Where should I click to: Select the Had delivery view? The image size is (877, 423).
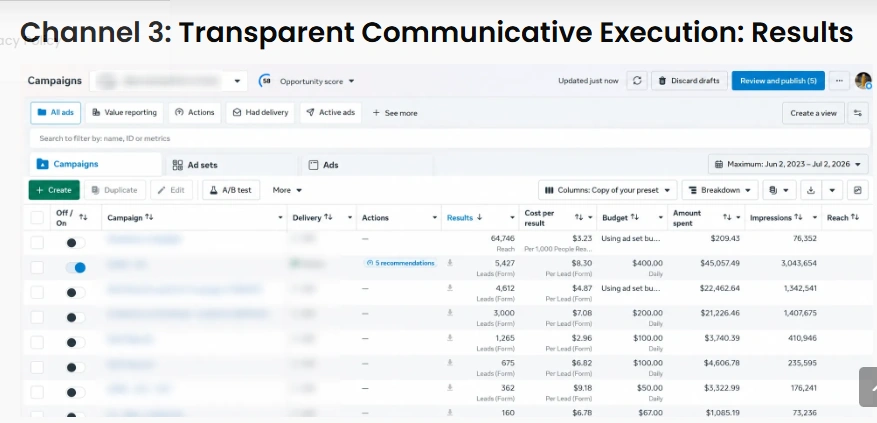[260, 112]
